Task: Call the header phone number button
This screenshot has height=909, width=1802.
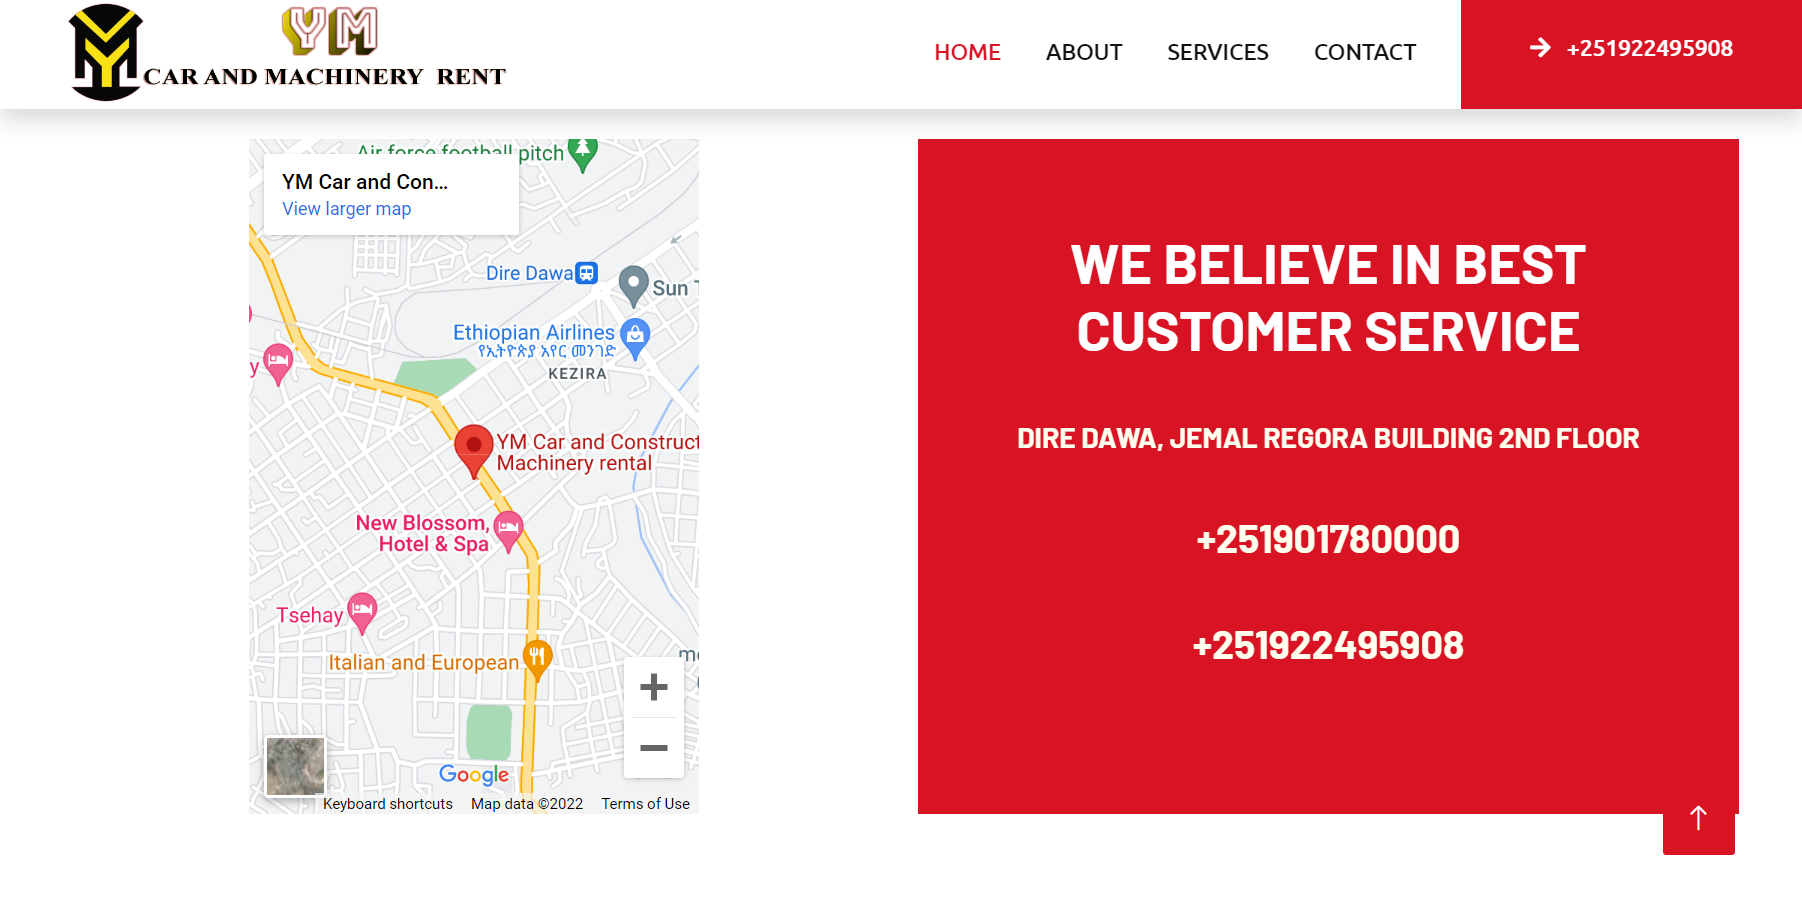Action: (1631, 49)
